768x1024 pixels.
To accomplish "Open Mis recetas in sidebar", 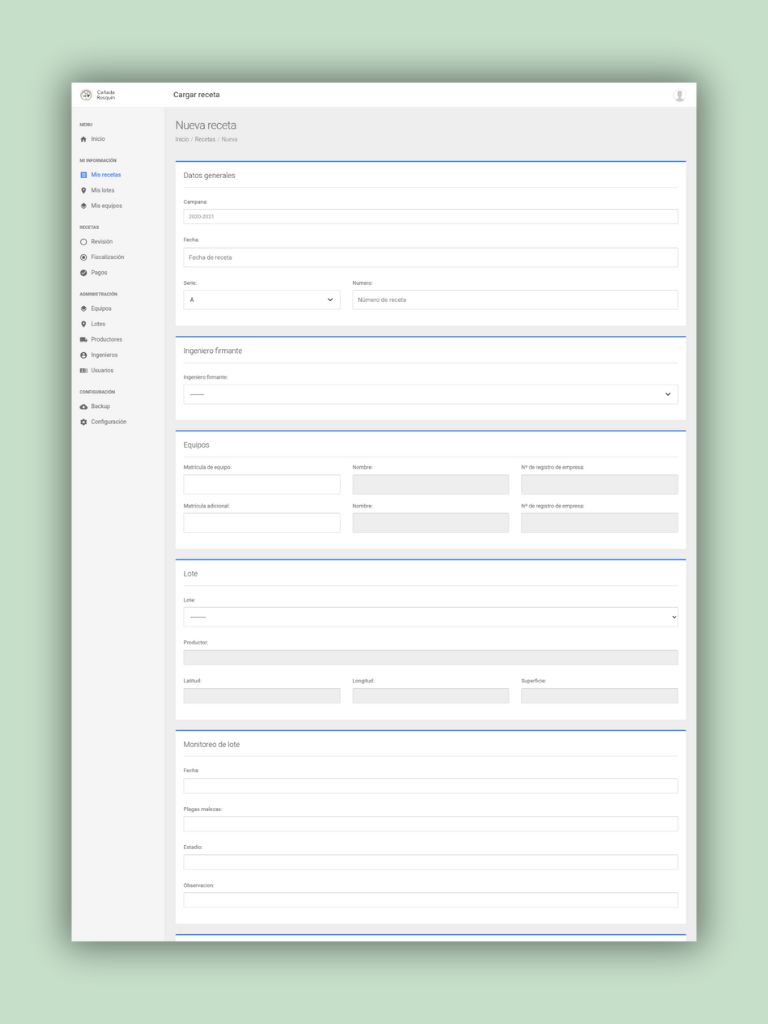I will click(105, 175).
